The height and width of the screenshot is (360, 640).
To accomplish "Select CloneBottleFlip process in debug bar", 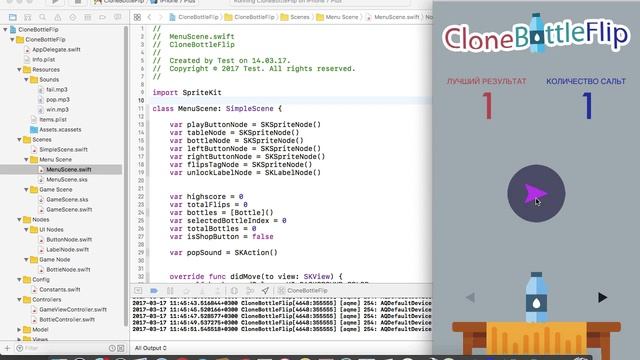I will (302, 291).
